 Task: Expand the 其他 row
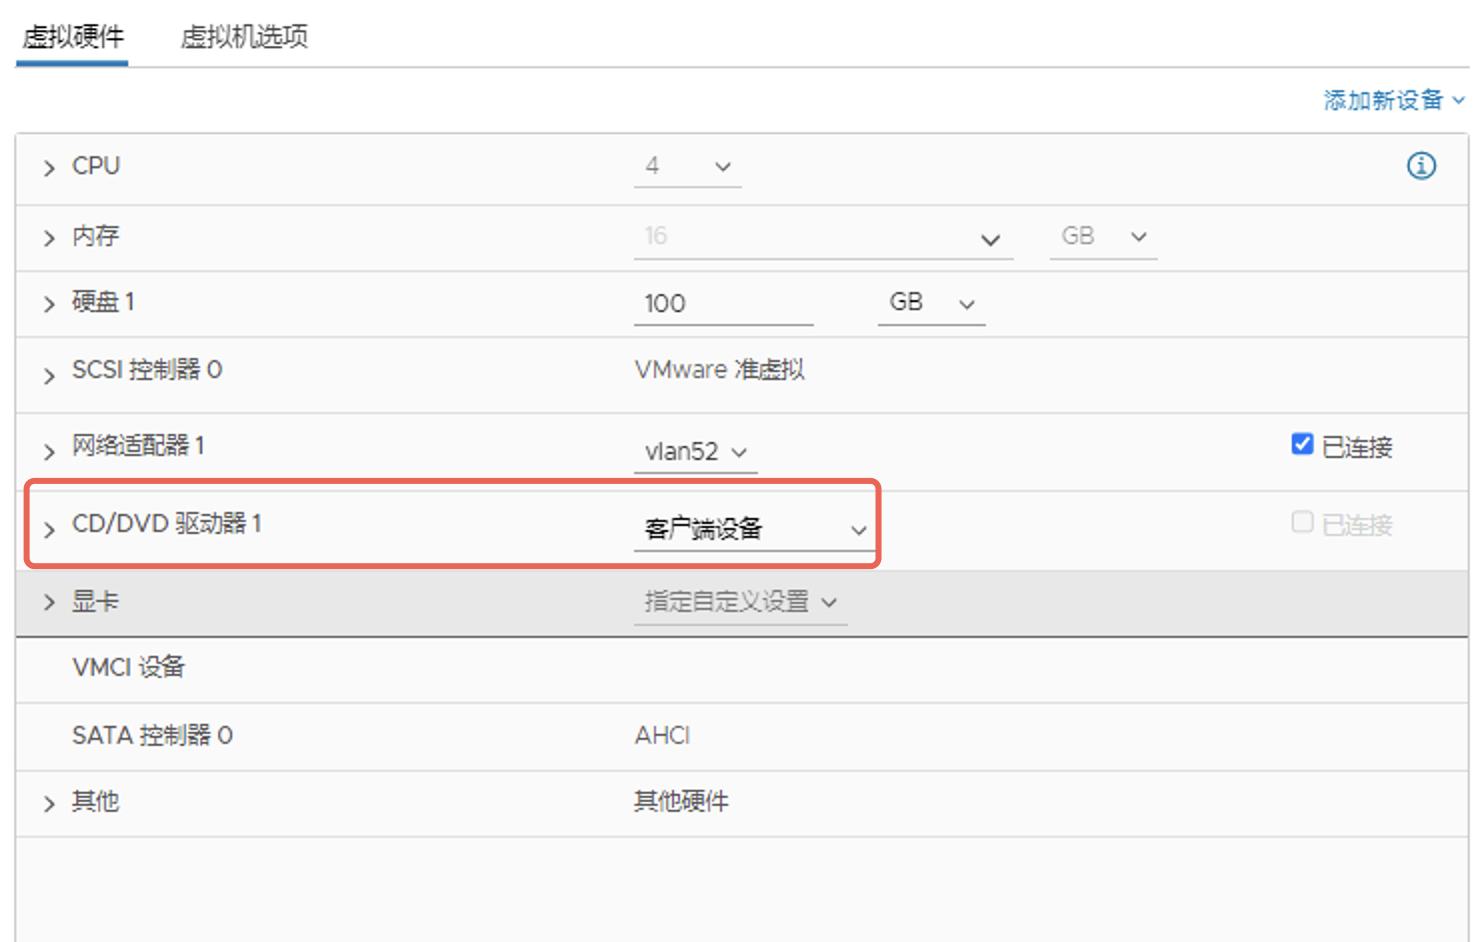(49, 804)
